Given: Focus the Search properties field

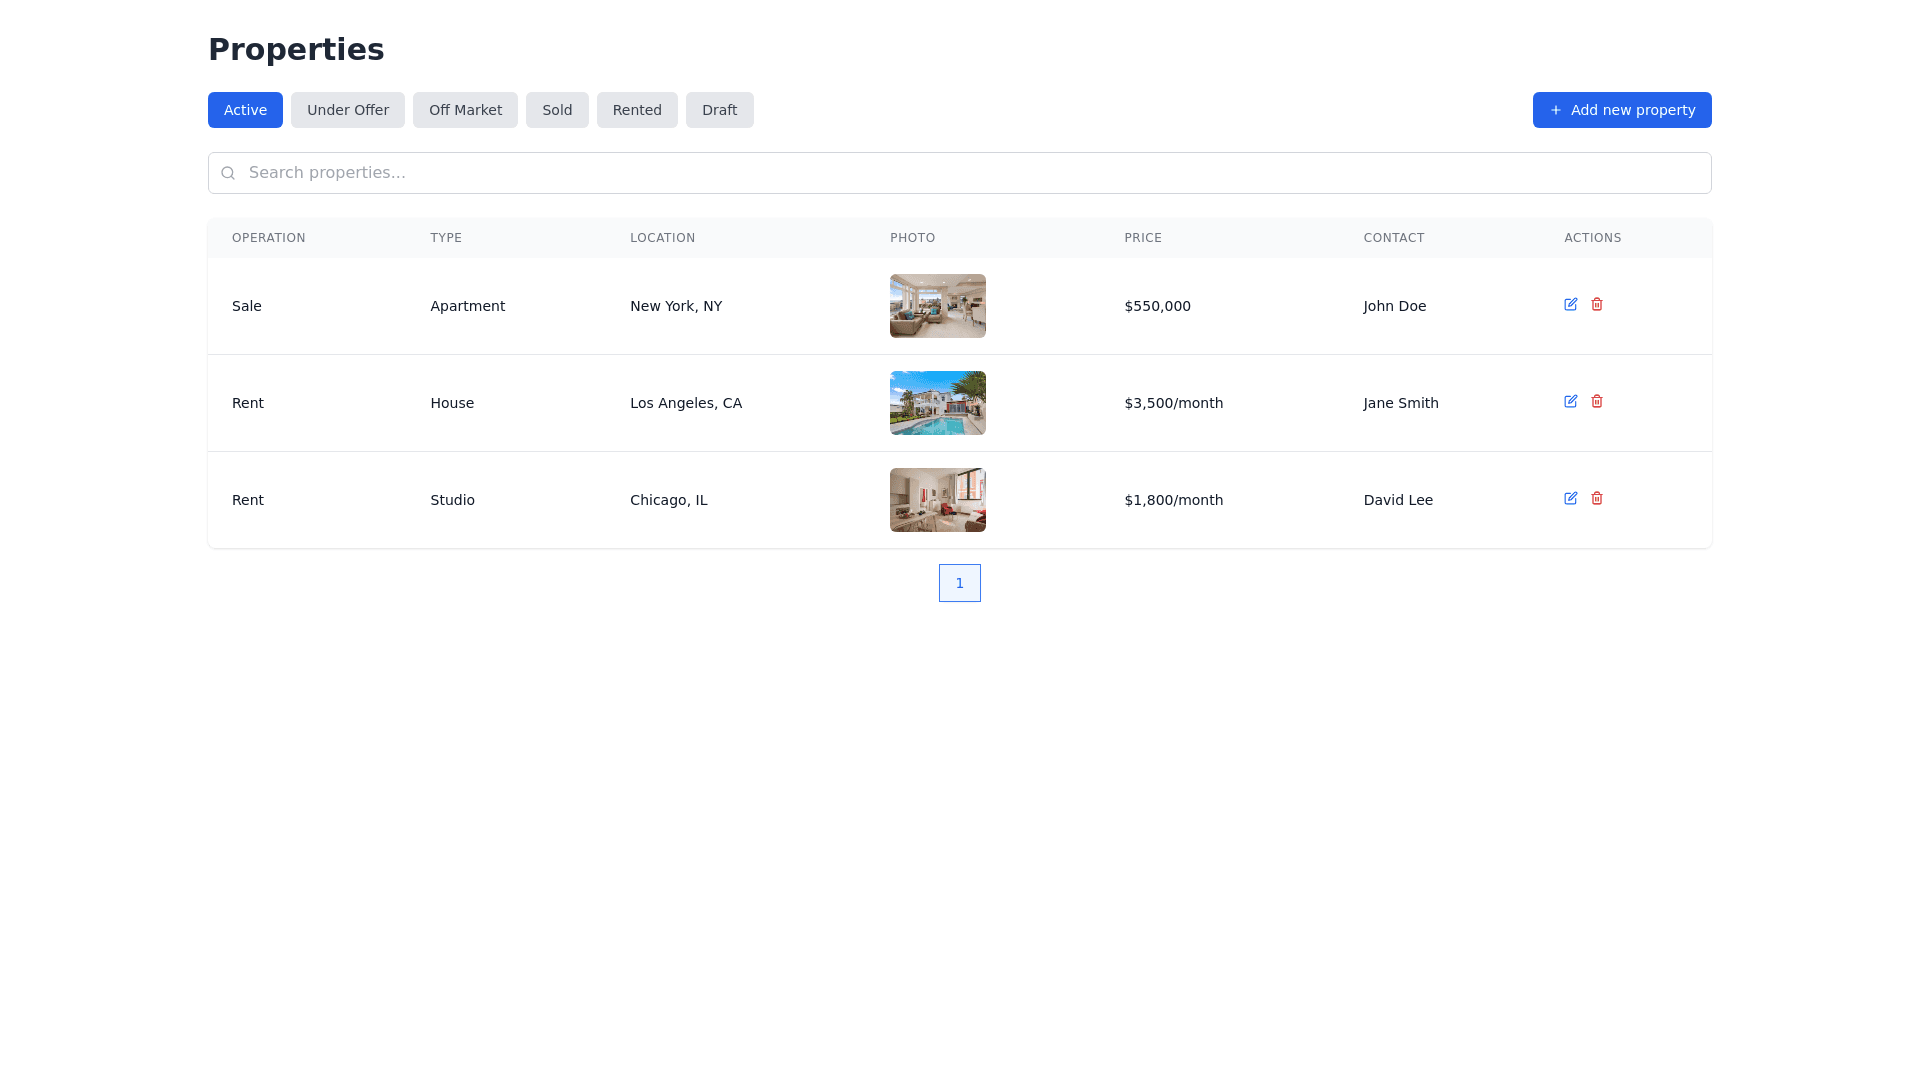Looking at the screenshot, I should coord(960,173).
